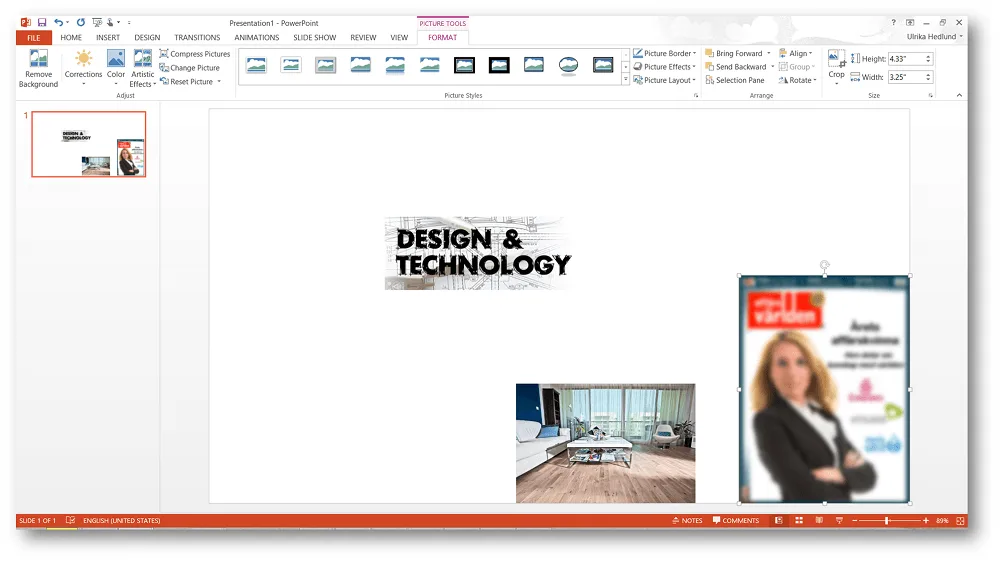Click the Touch/Mouse Mode icon
The height and width of the screenshot is (562, 1000).
[x=110, y=22]
